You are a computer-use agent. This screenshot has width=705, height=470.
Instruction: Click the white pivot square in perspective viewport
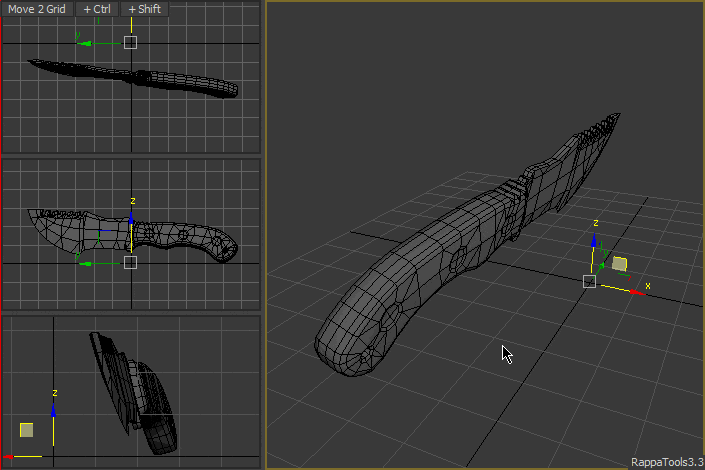[x=589, y=281]
